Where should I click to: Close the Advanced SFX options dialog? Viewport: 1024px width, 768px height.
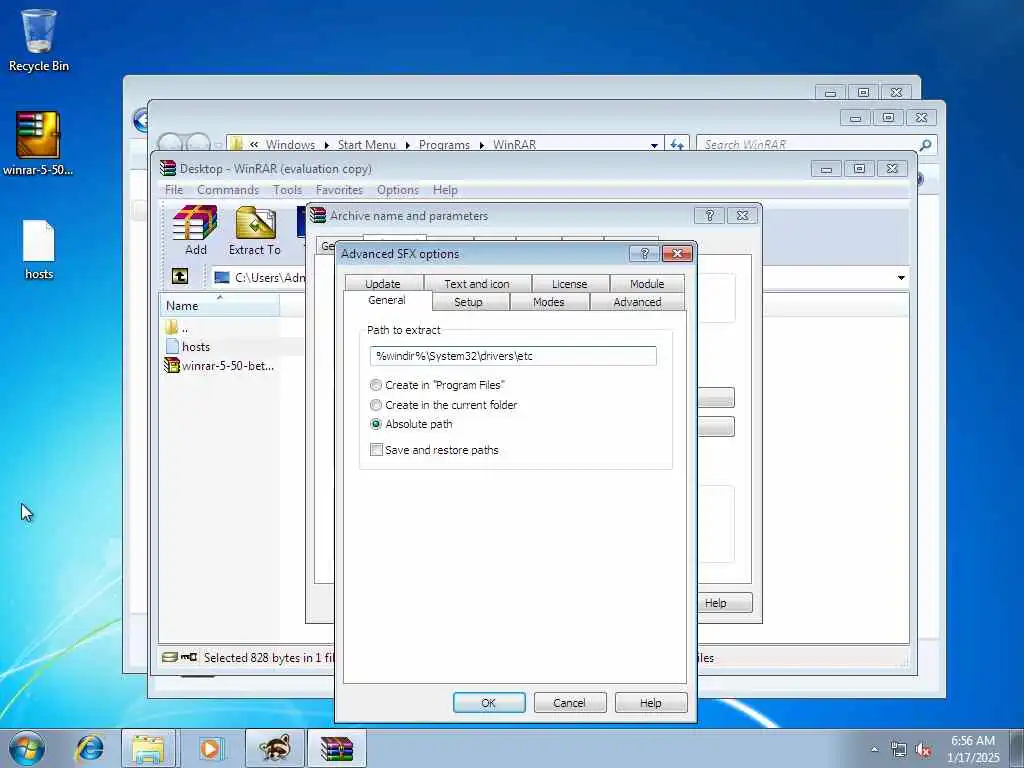click(x=677, y=253)
